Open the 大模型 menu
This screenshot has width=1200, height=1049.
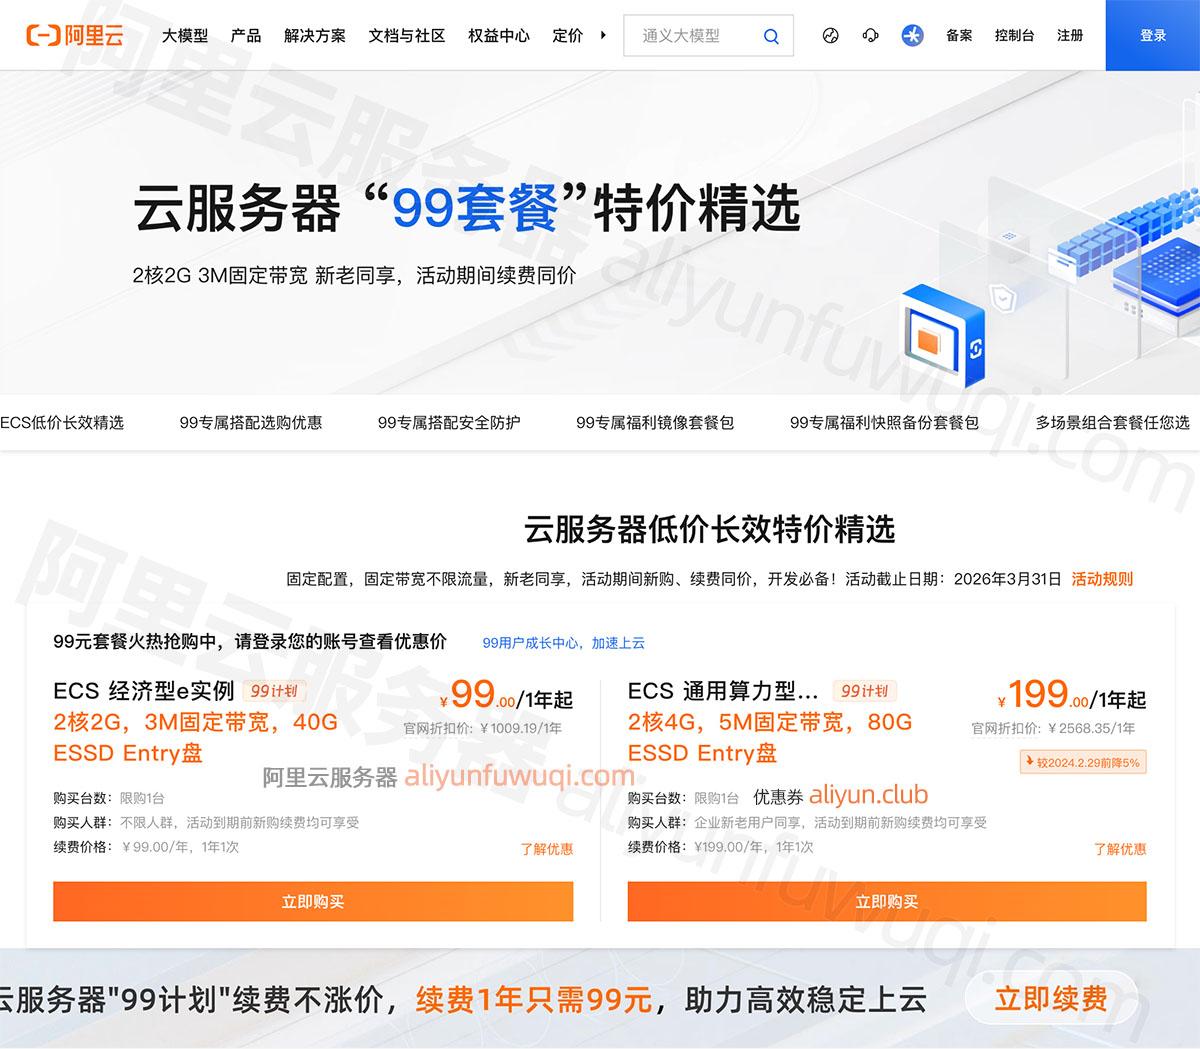[185, 35]
